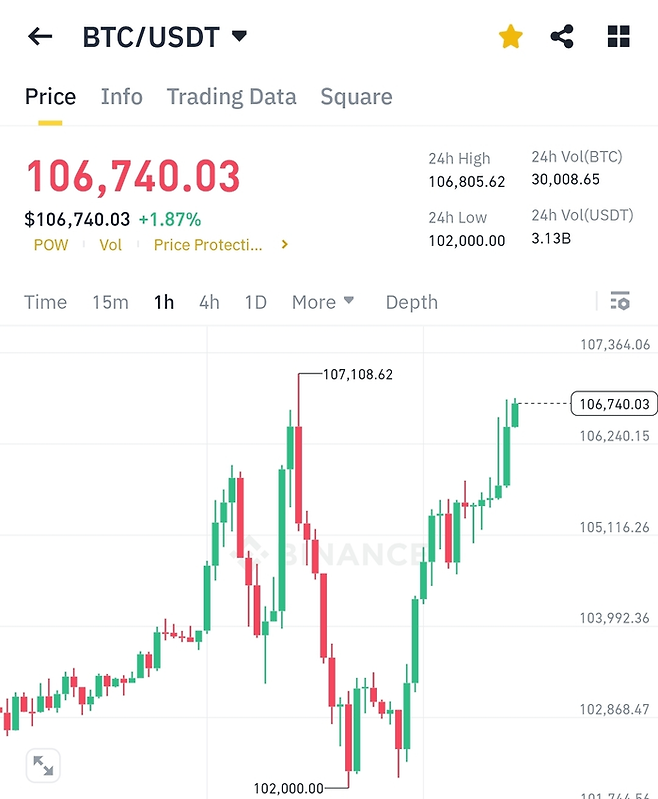This screenshot has height=799, width=658.
Task: Switch to the Info tab
Action: pos(121,97)
